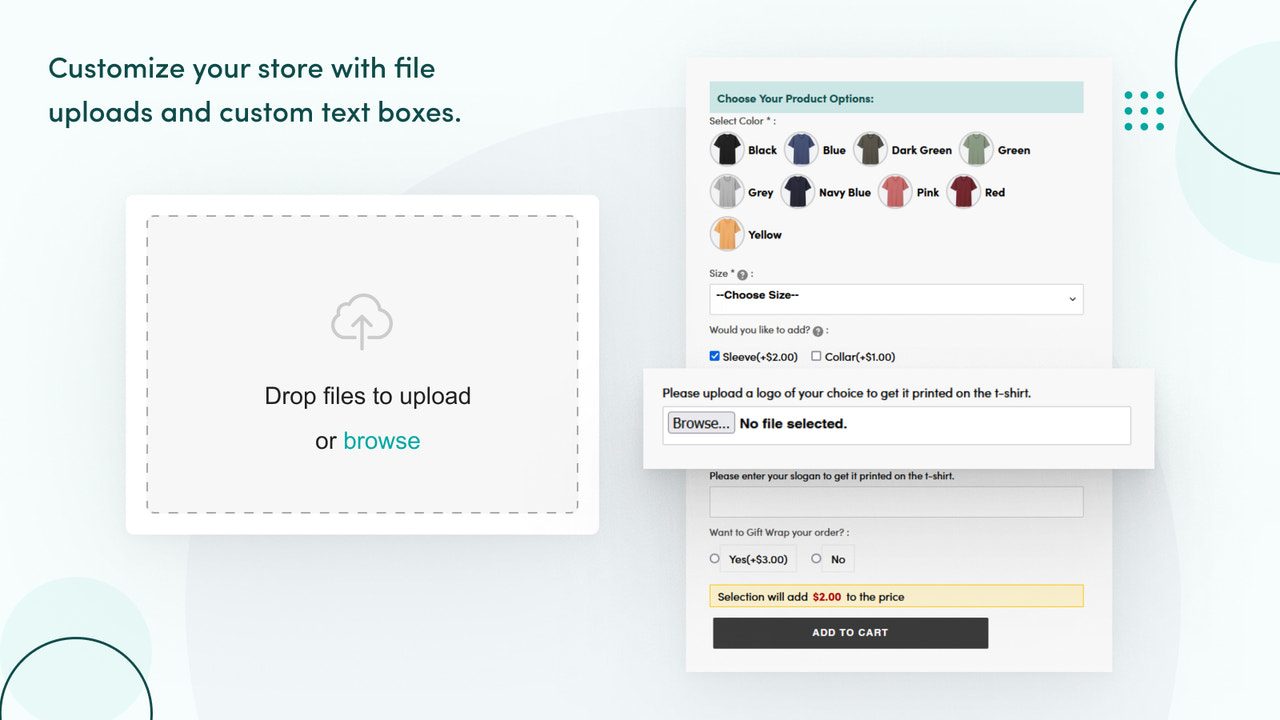Click the teal 'browse' link
This screenshot has width=1280, height=720.
381,440
